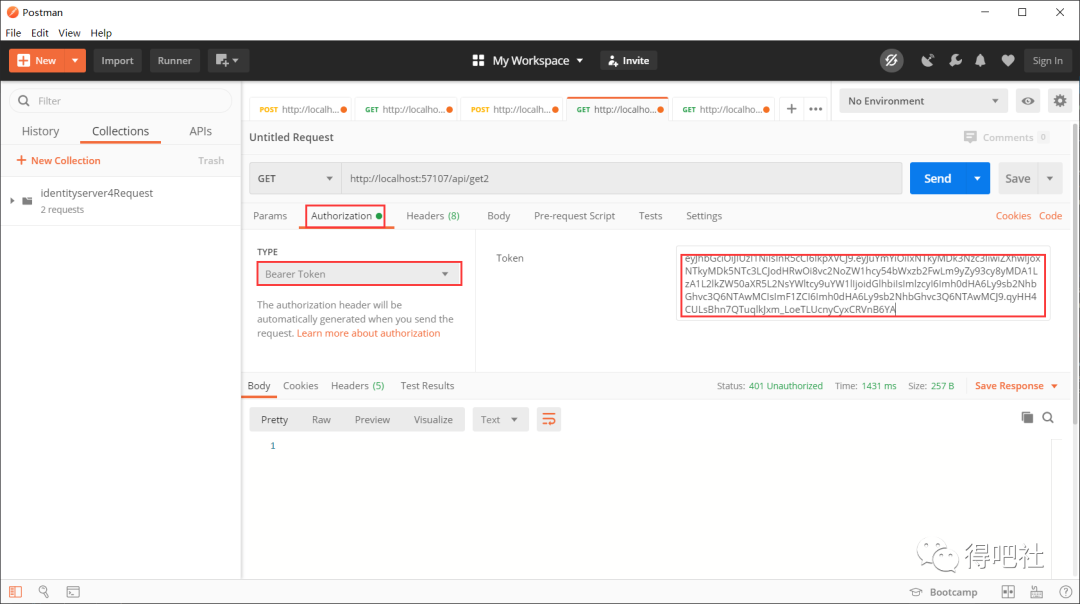The image size is (1080, 604).
Task: Open the Pre-request Script tab
Action: pos(574,216)
